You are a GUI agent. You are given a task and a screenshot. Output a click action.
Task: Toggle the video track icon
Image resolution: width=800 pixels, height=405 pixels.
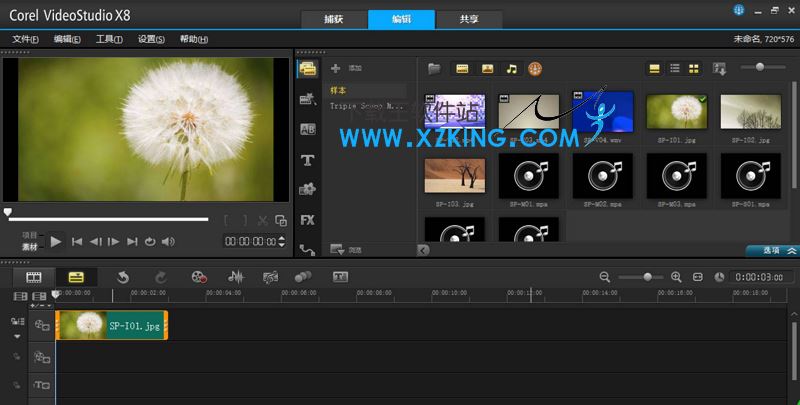point(42,324)
